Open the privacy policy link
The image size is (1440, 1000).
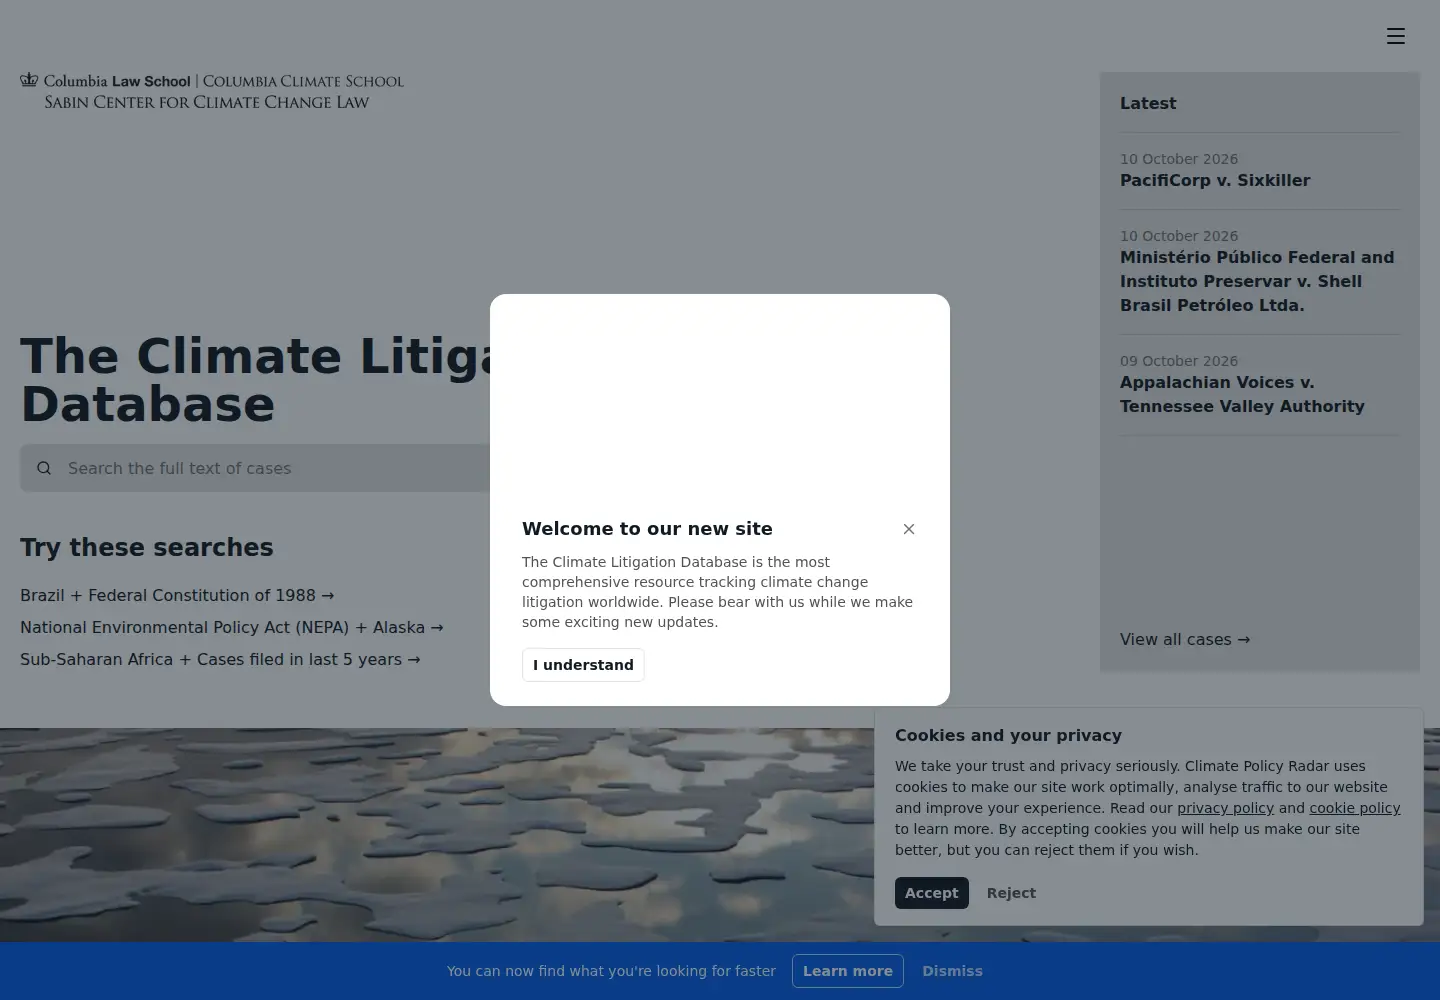pyautogui.click(x=1225, y=808)
